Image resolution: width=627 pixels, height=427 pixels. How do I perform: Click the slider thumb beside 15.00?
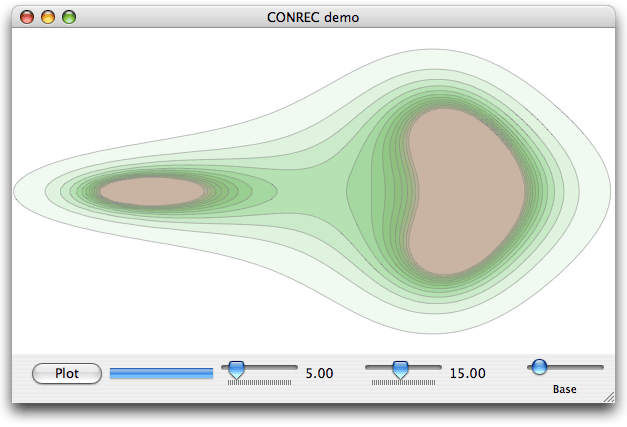click(x=400, y=369)
